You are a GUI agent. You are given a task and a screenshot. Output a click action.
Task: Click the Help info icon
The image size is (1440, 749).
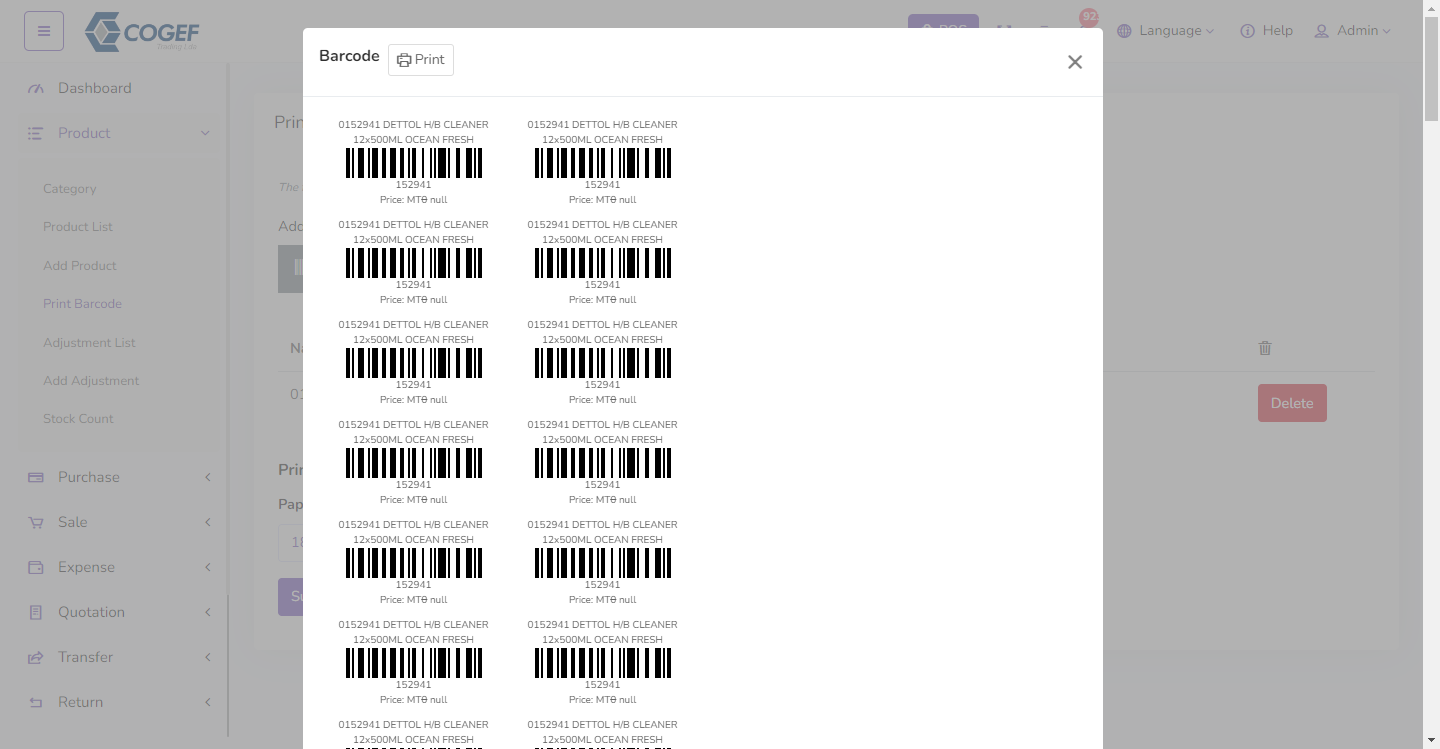click(1247, 31)
